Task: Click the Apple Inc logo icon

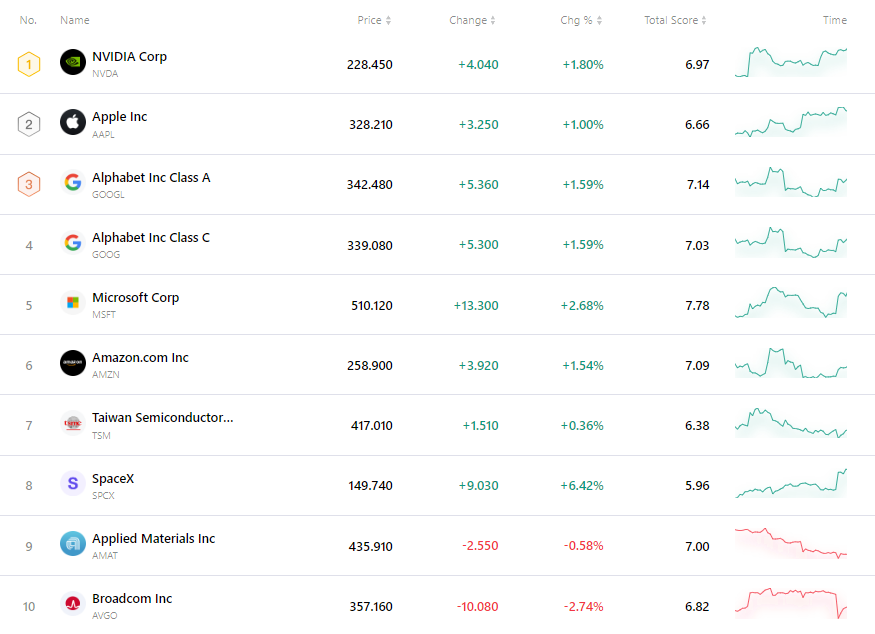Action: (x=73, y=122)
